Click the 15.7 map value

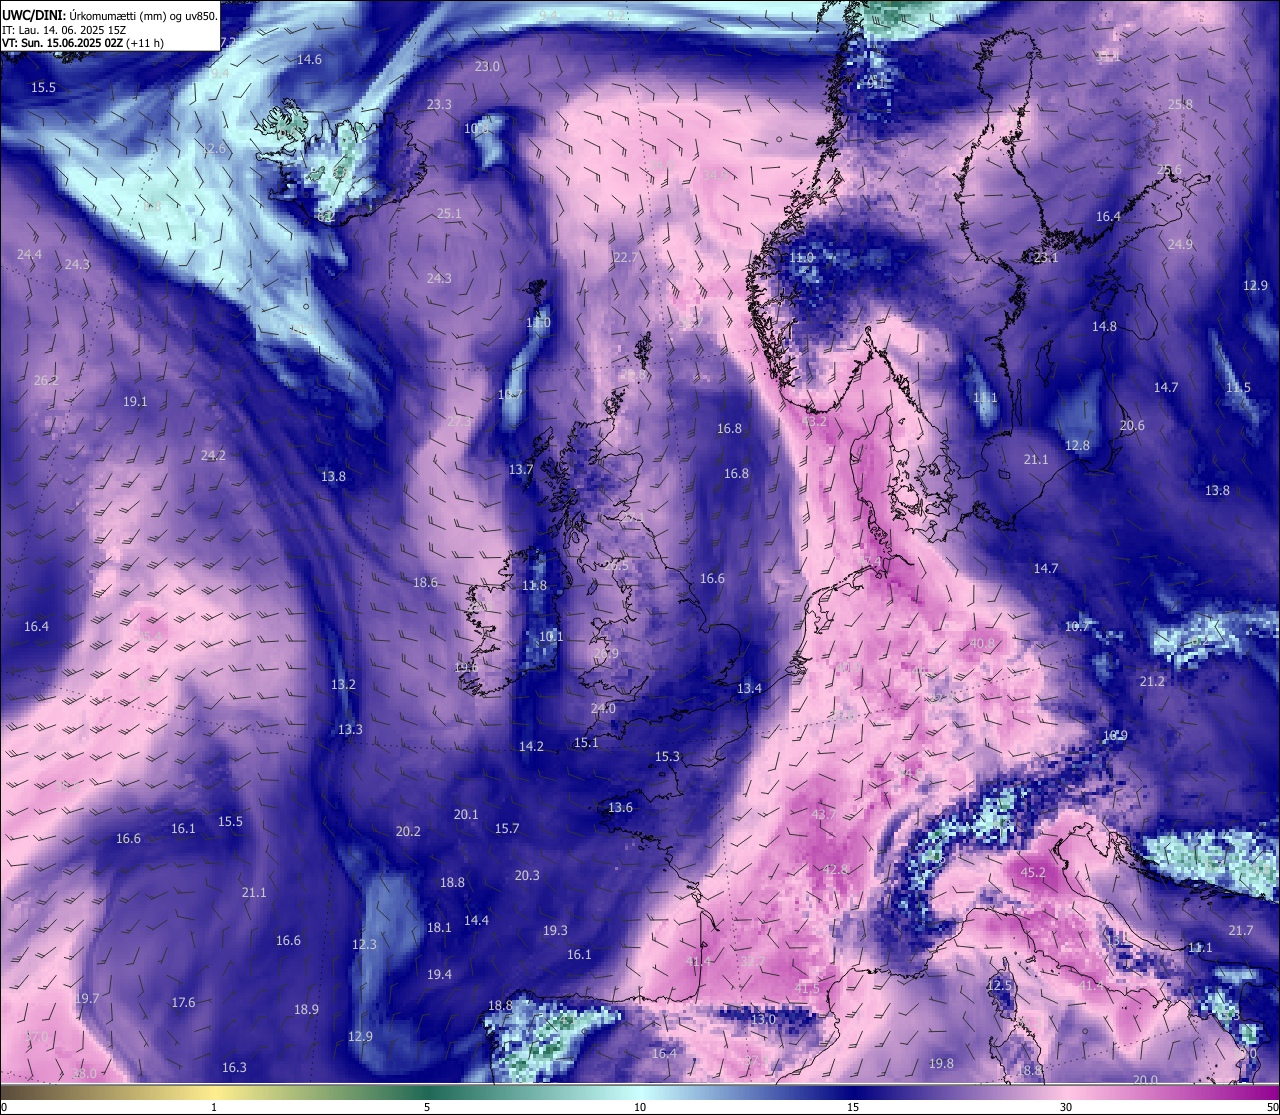tap(507, 829)
